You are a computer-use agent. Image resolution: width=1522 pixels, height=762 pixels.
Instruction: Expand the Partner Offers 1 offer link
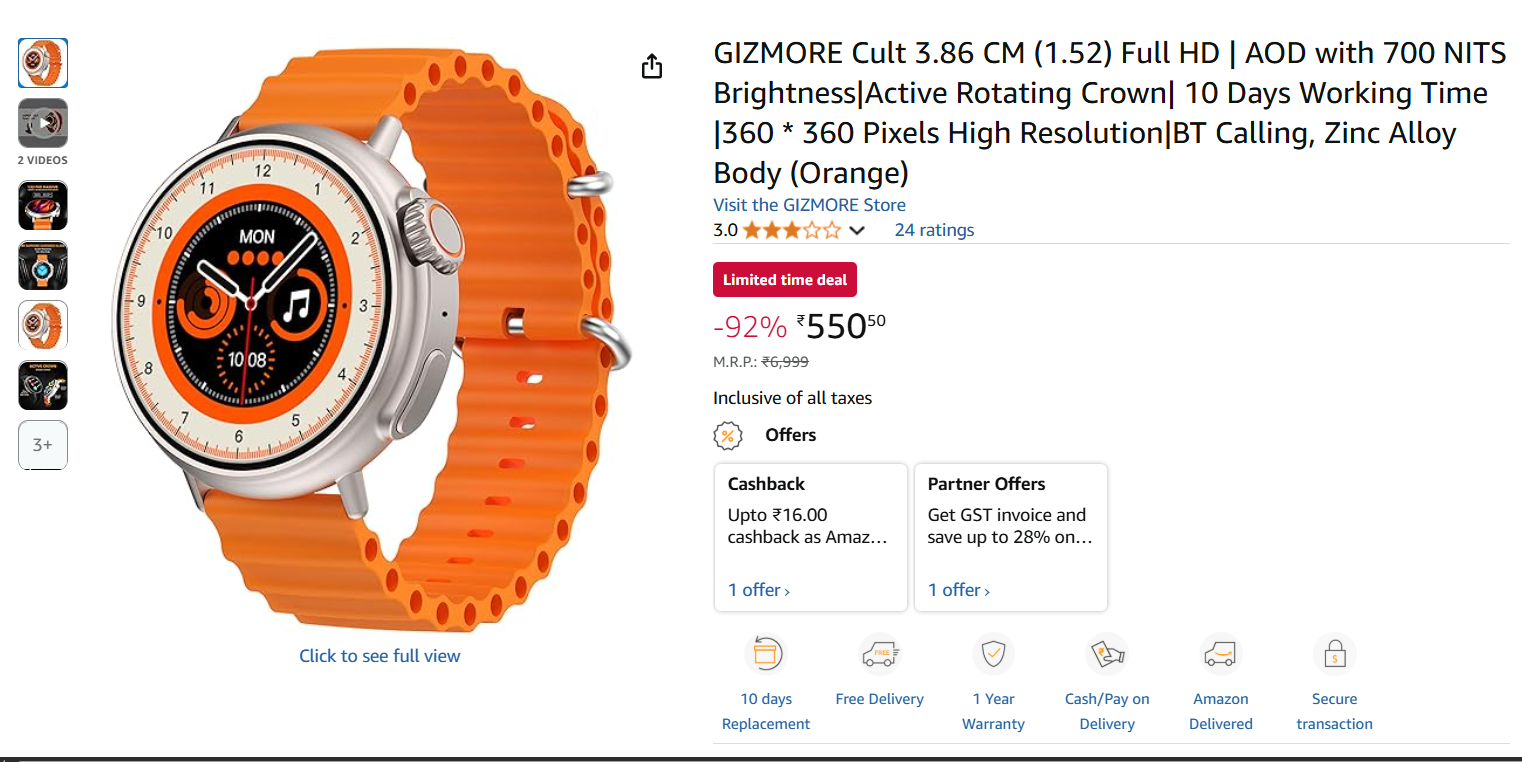coord(959,590)
